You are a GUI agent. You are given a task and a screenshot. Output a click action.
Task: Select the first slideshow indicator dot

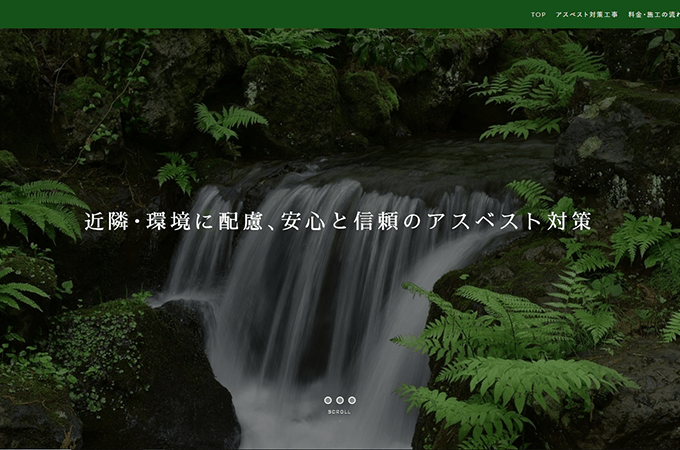[328, 400]
